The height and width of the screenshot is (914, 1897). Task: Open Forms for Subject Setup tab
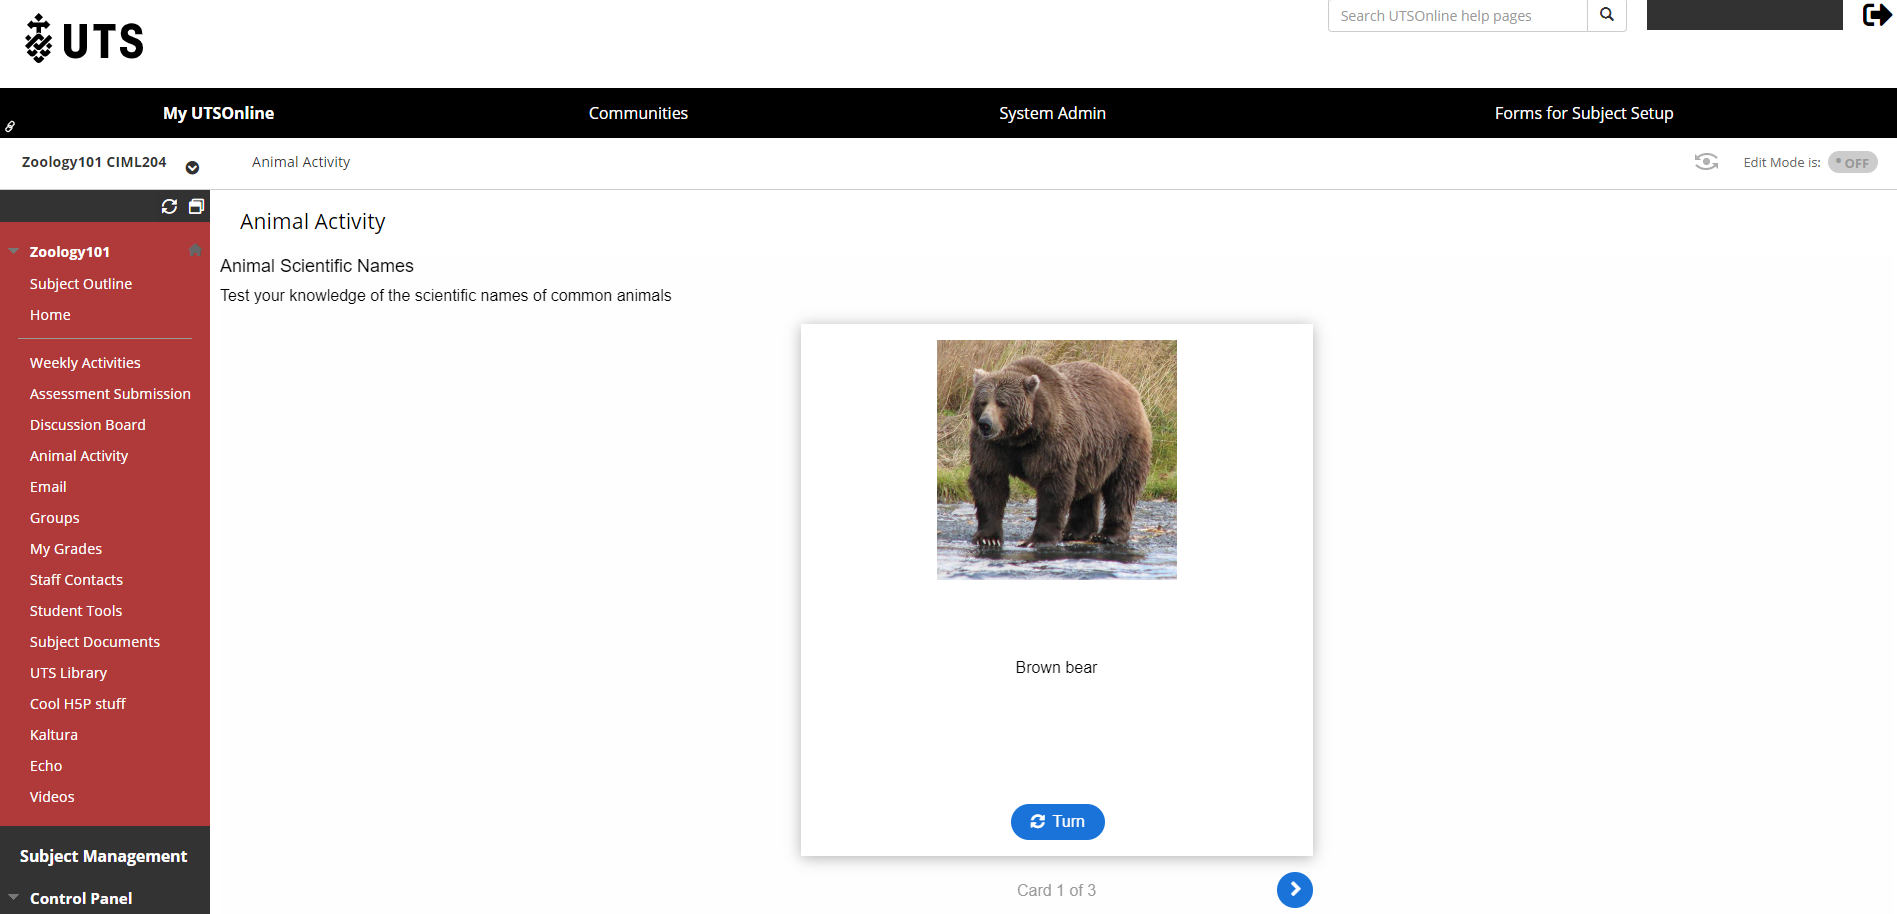[x=1584, y=113]
